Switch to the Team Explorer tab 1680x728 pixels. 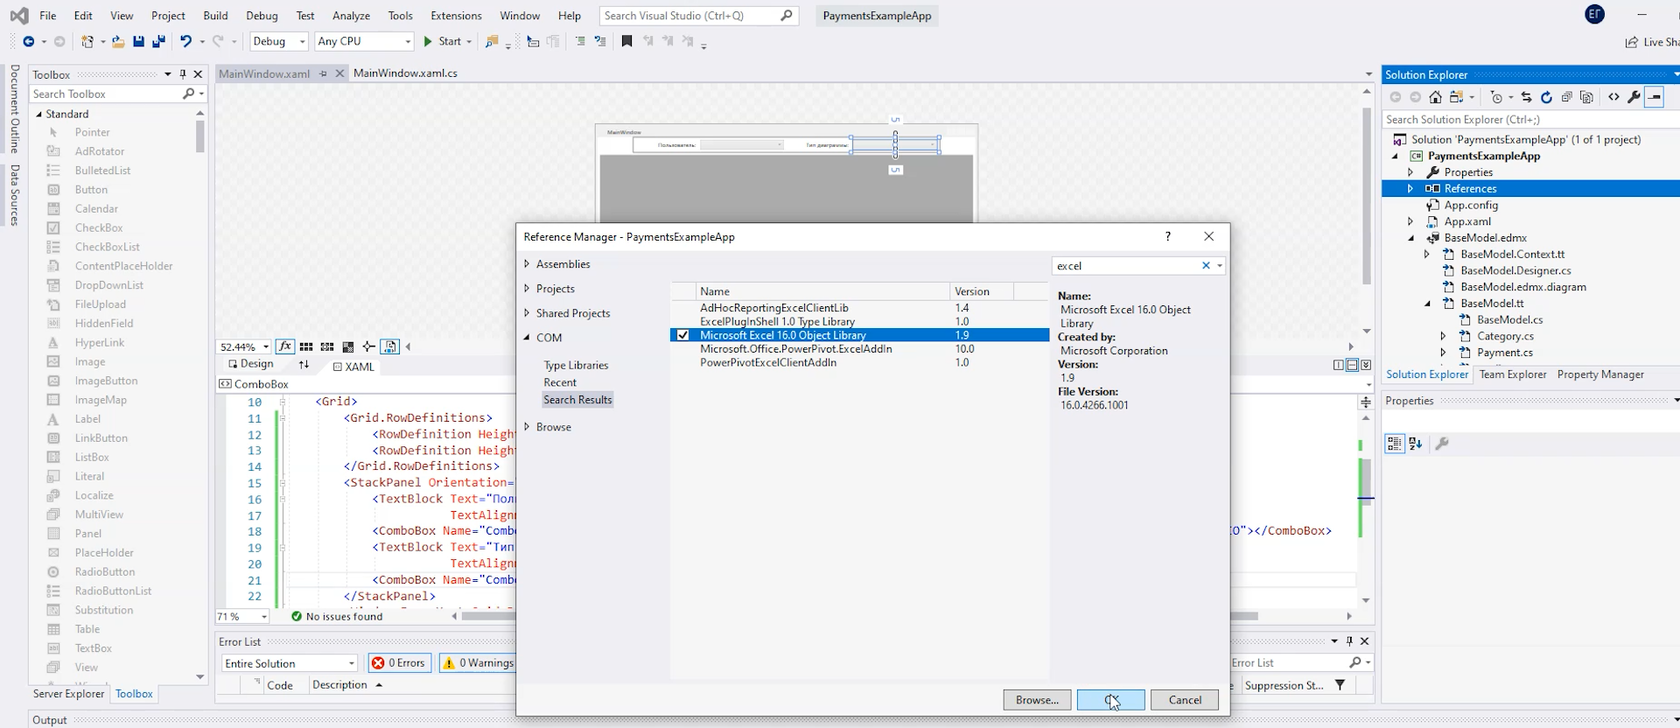1512,374
